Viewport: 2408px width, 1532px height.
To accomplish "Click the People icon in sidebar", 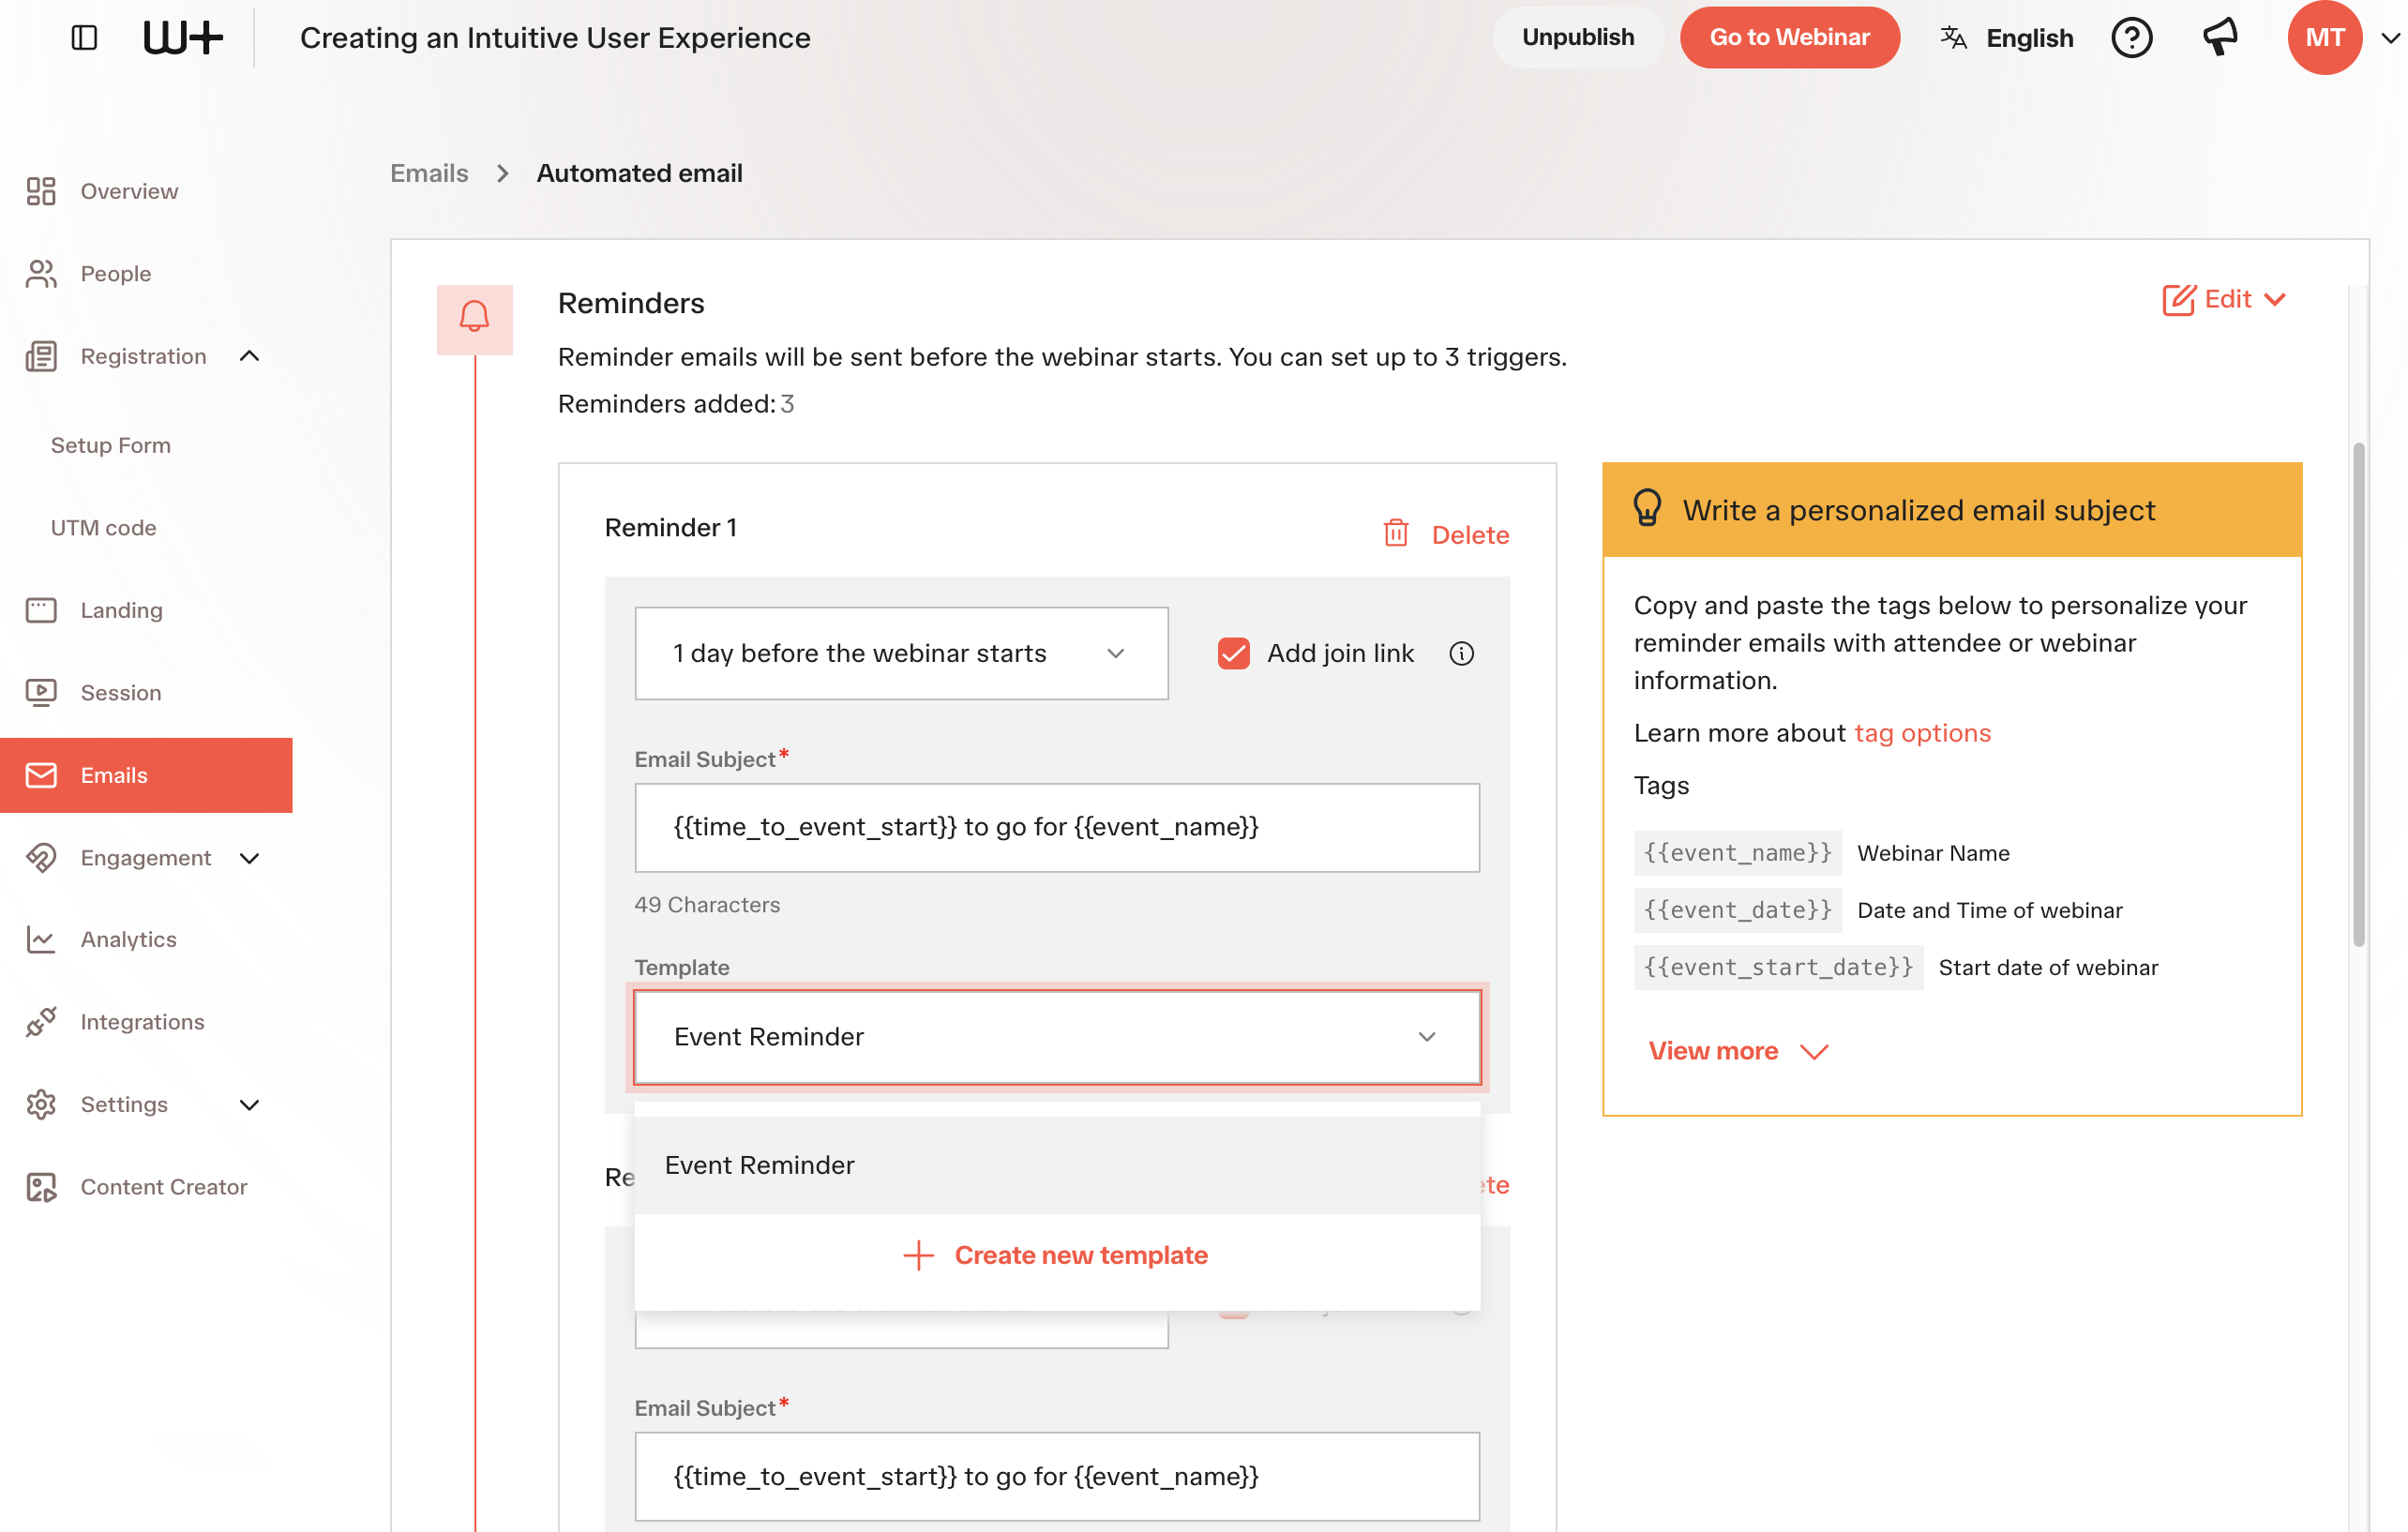I will (x=41, y=274).
